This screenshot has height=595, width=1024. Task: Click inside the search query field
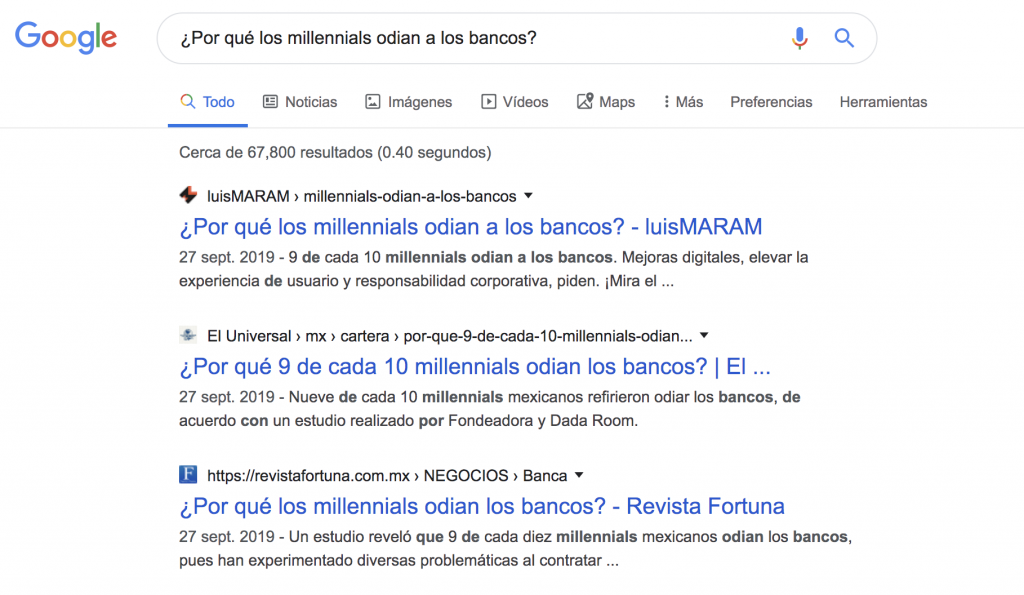click(470, 39)
